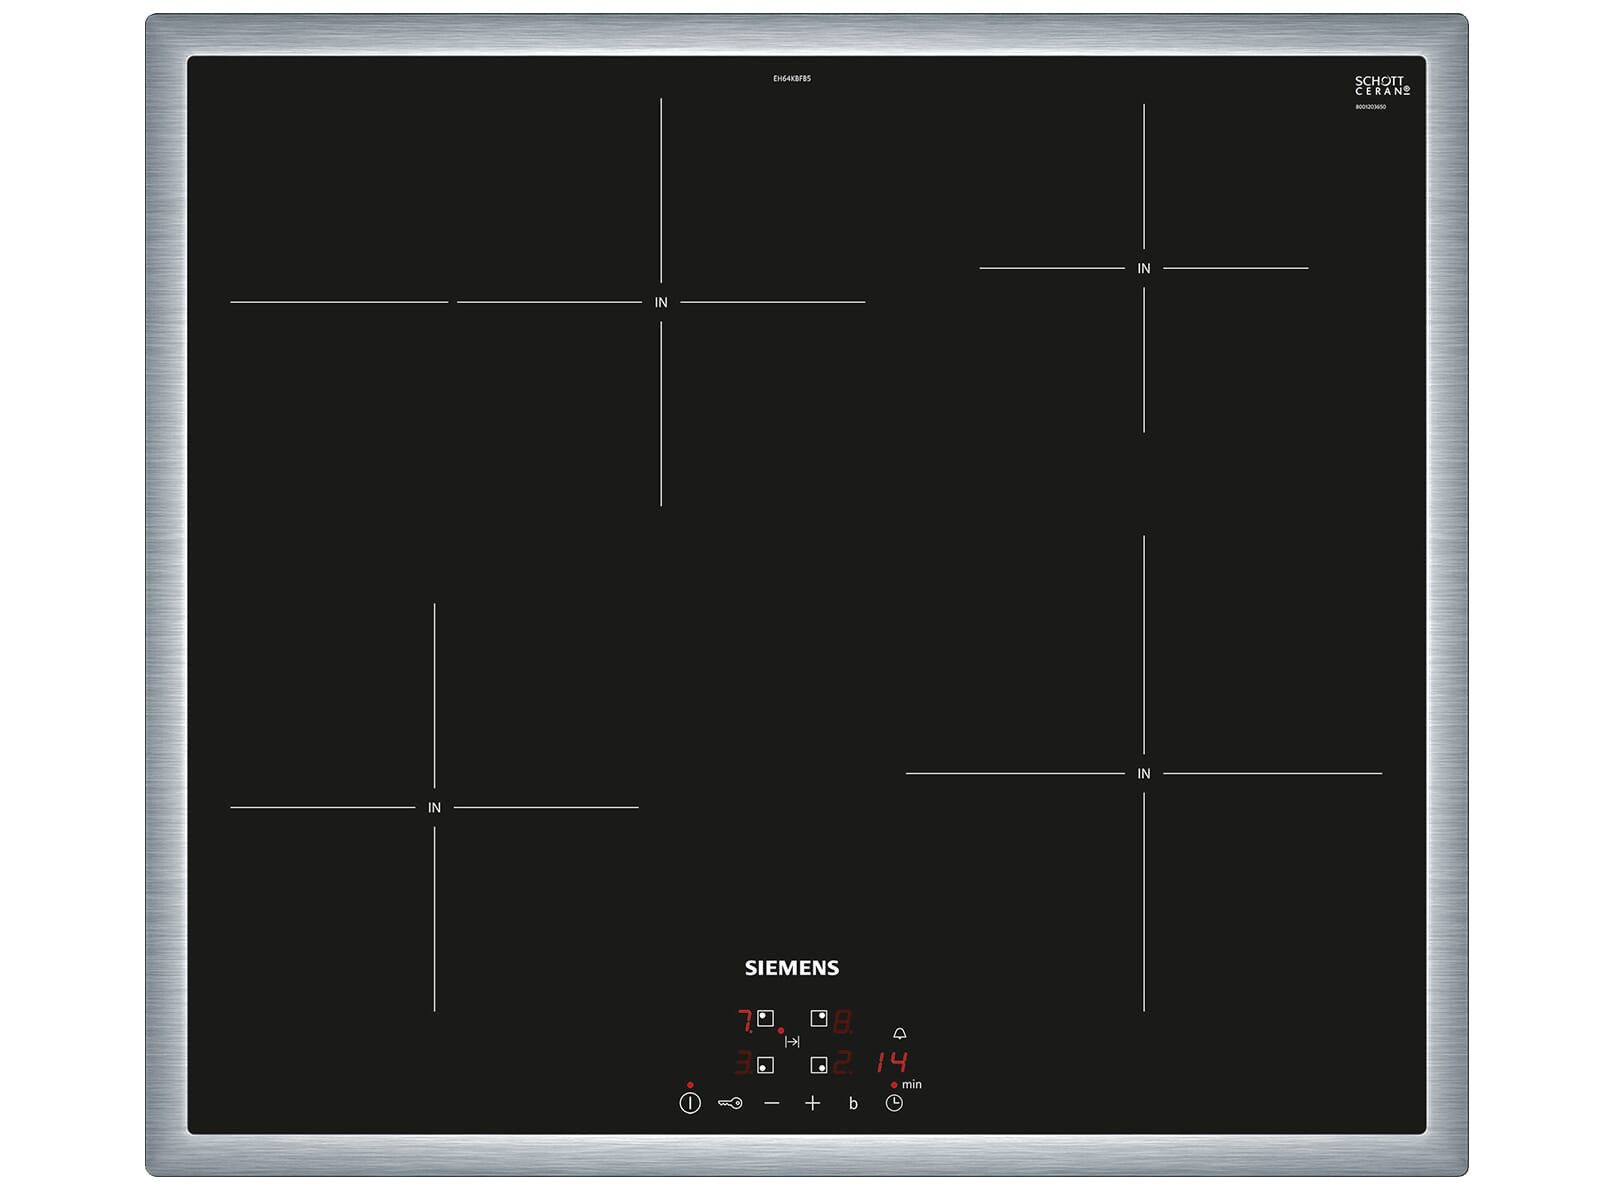
Task: Select the front-right cooking zone icon
Action: pos(818,1065)
